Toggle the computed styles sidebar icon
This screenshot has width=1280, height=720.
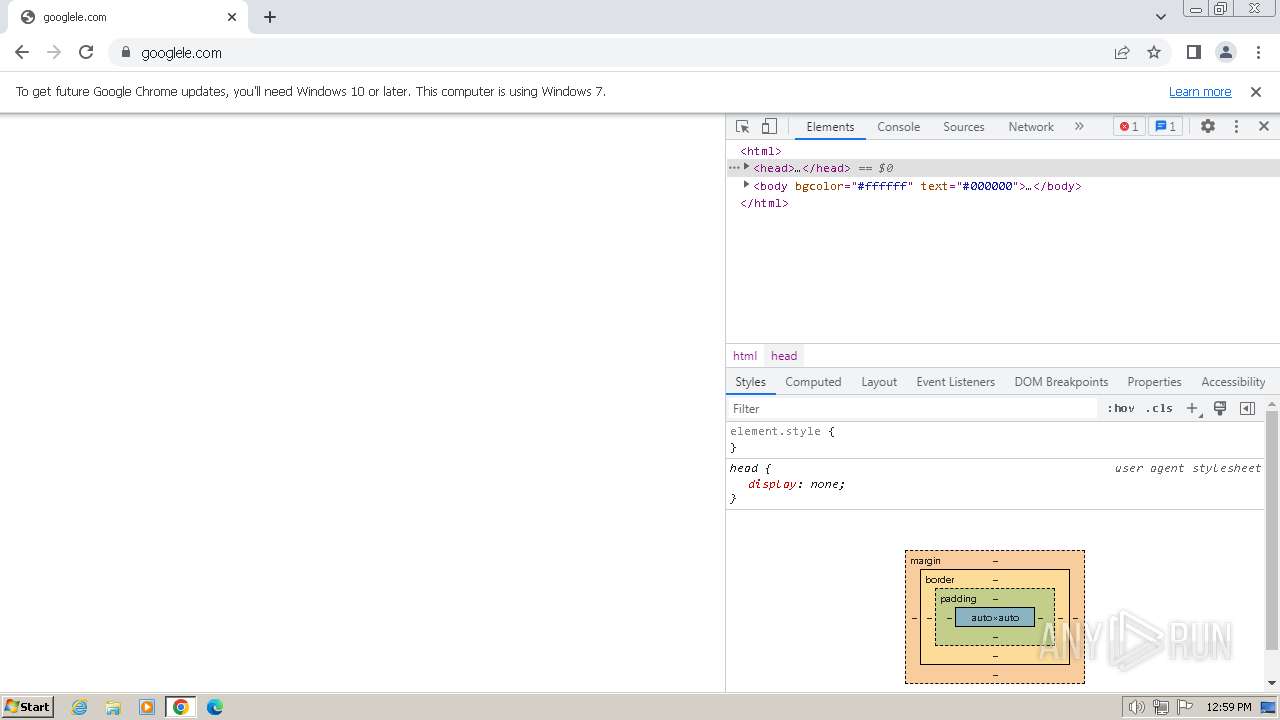click(x=1247, y=408)
